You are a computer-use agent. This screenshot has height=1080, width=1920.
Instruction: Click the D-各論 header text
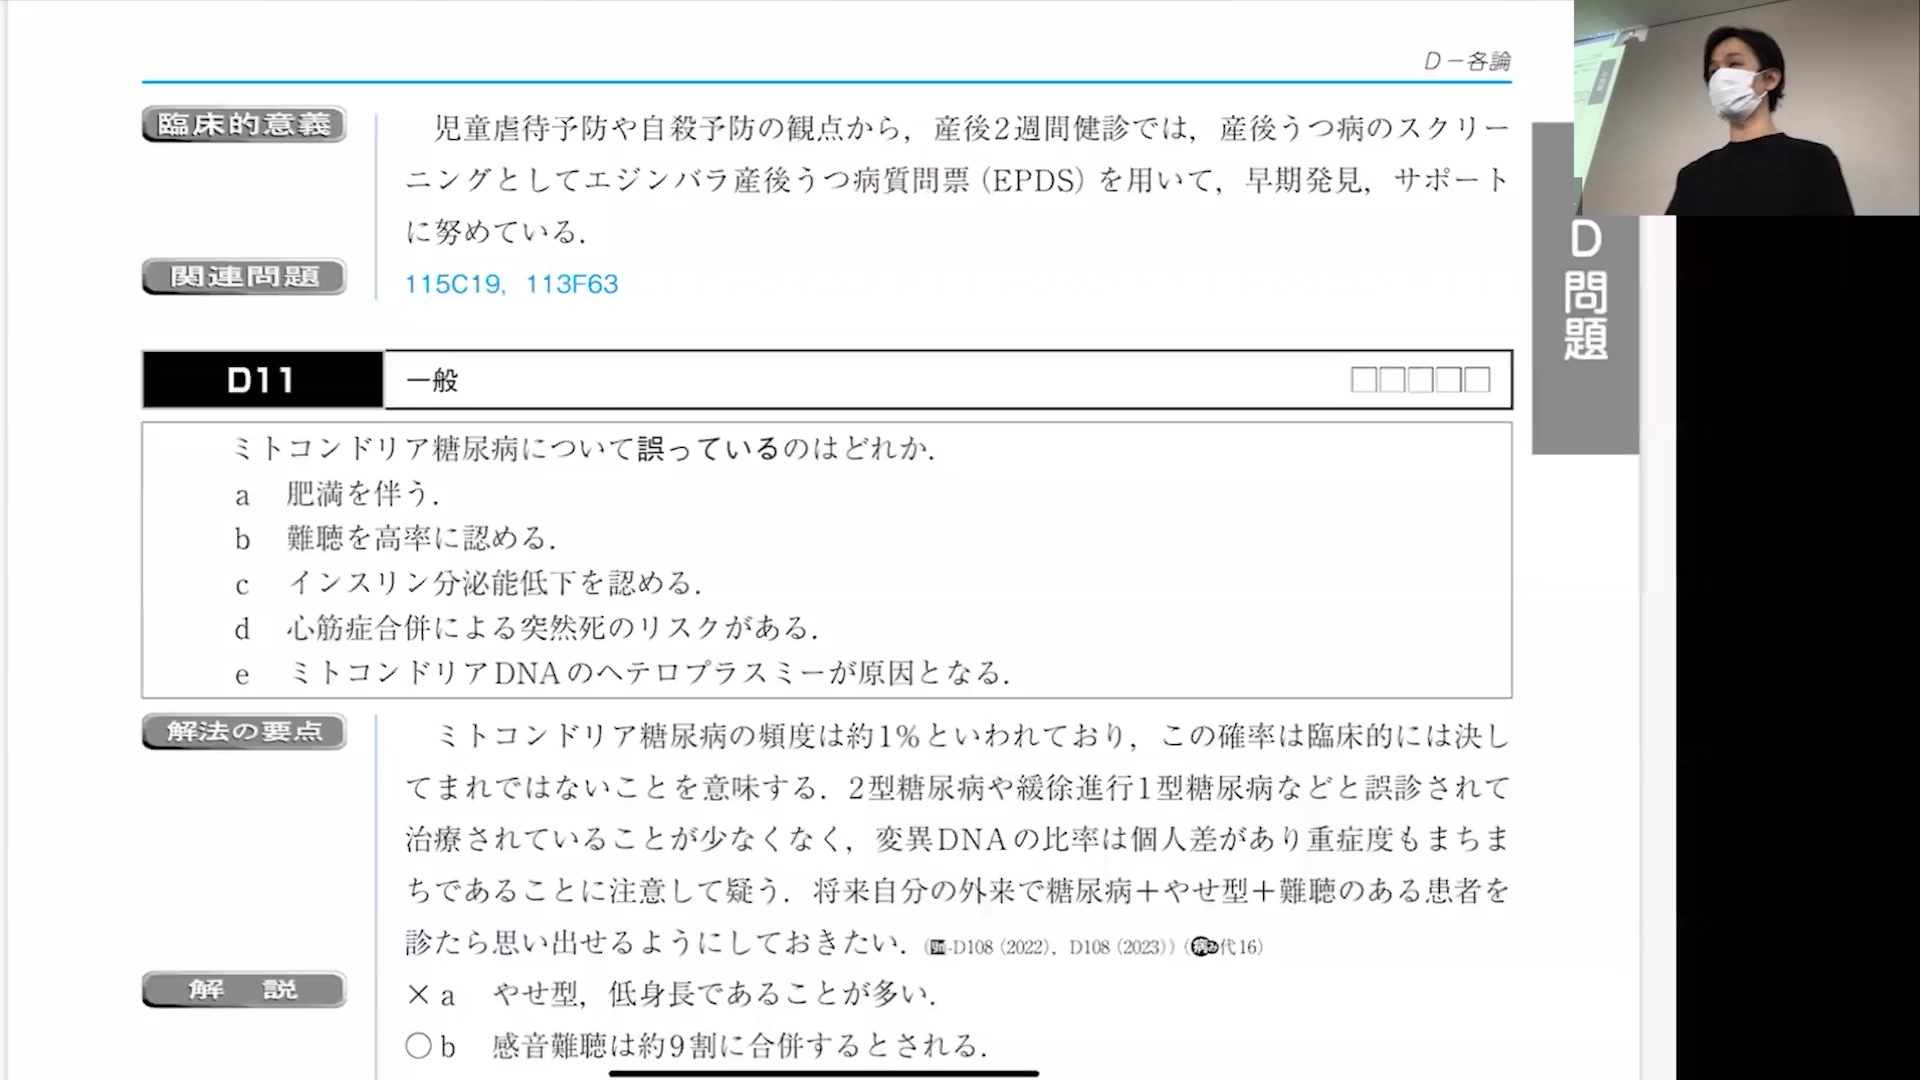(1466, 61)
